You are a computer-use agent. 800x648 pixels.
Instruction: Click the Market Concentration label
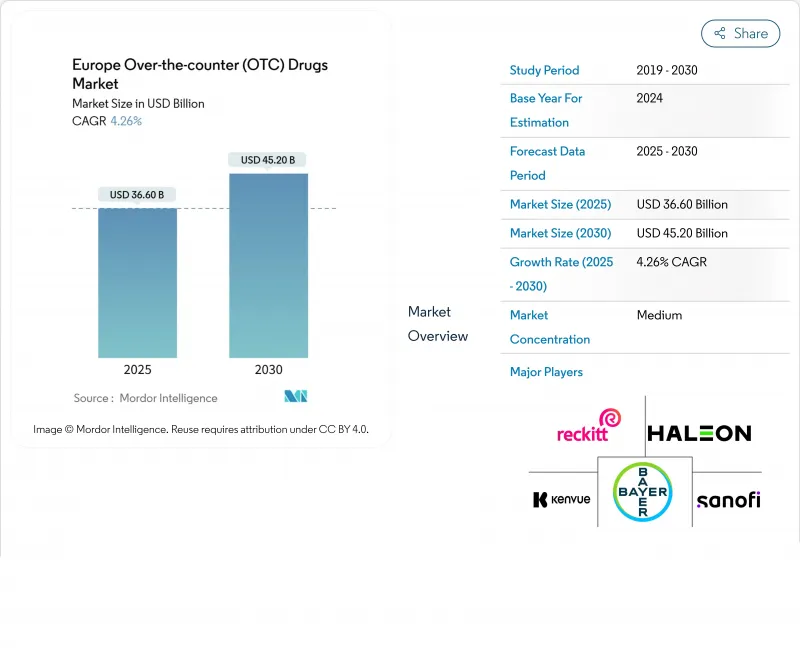pyautogui.click(x=550, y=327)
